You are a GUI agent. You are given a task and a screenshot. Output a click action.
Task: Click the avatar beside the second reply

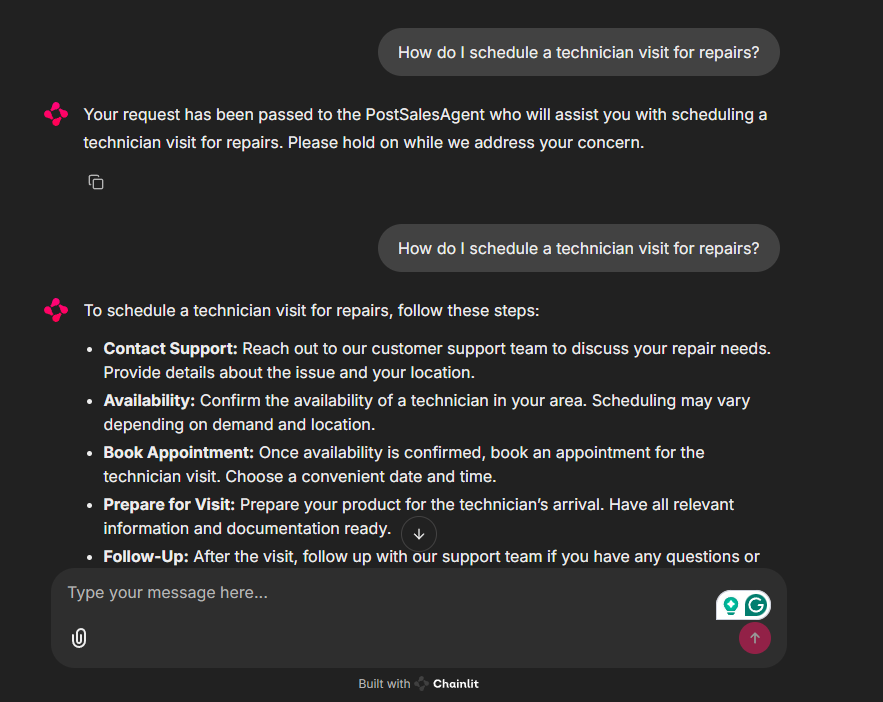tap(56, 310)
